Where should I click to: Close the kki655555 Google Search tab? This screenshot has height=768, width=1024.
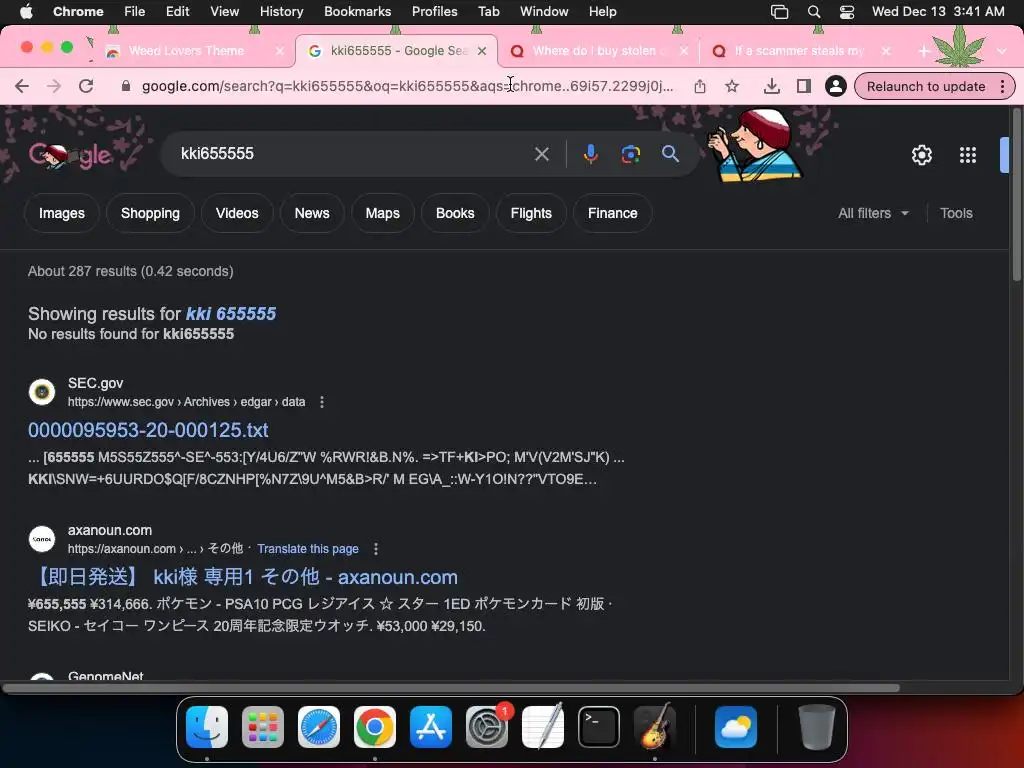pyautogui.click(x=482, y=51)
